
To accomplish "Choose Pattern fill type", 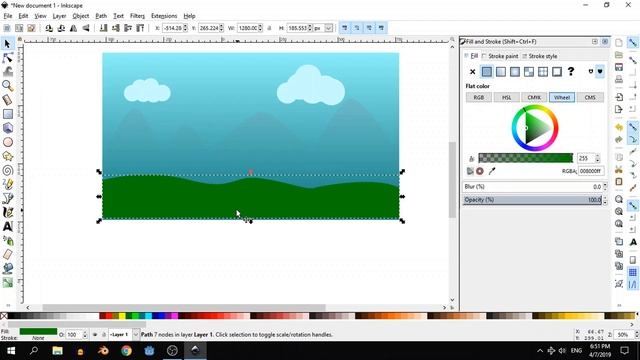I will 529,72.
